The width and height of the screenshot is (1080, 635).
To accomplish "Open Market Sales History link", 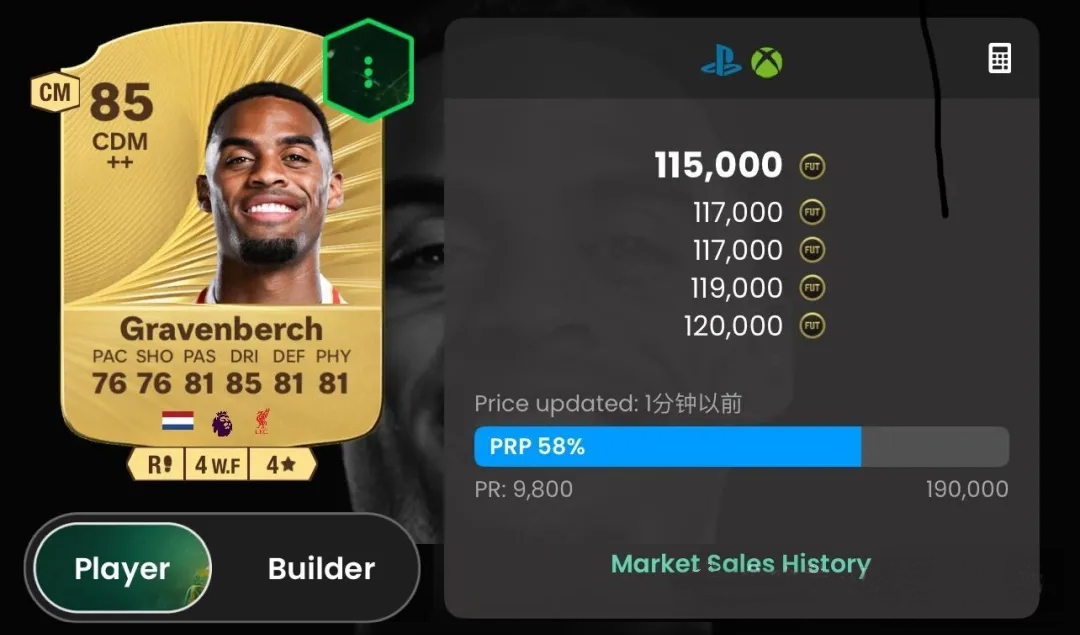I will 741,564.
